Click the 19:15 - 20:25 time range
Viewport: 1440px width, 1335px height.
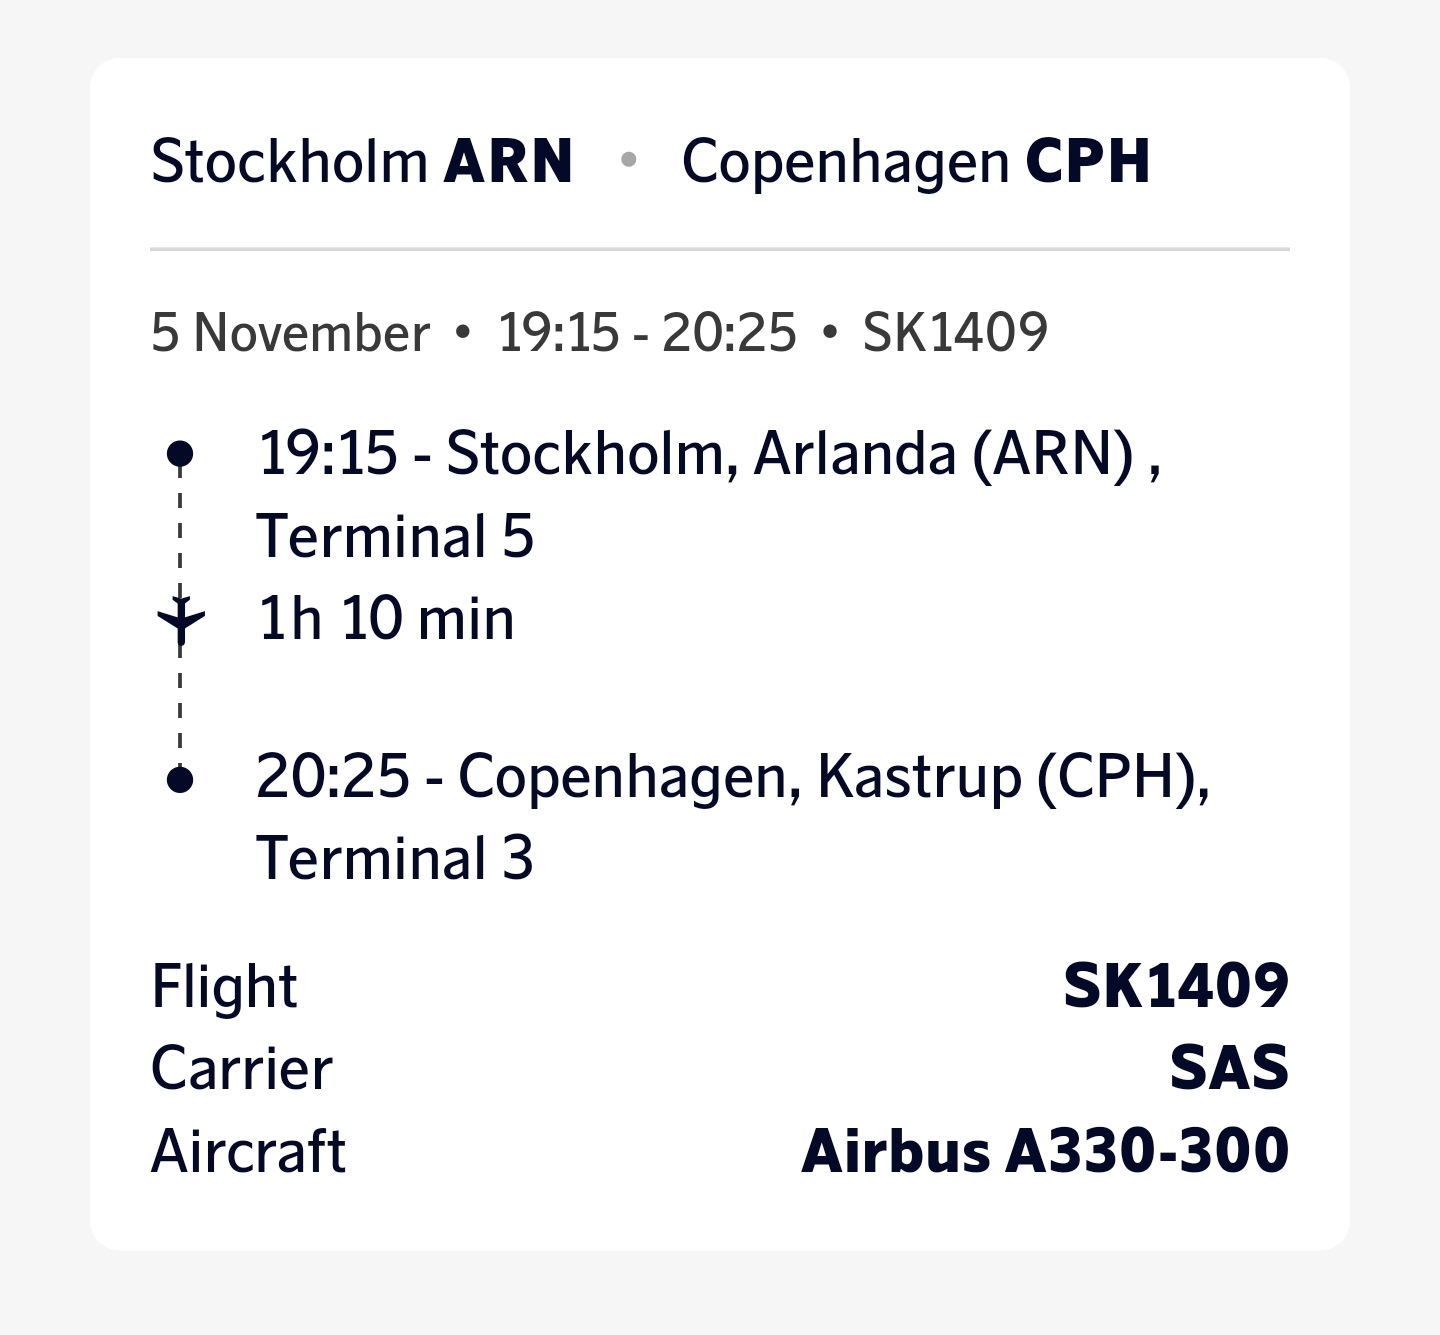[x=647, y=333]
